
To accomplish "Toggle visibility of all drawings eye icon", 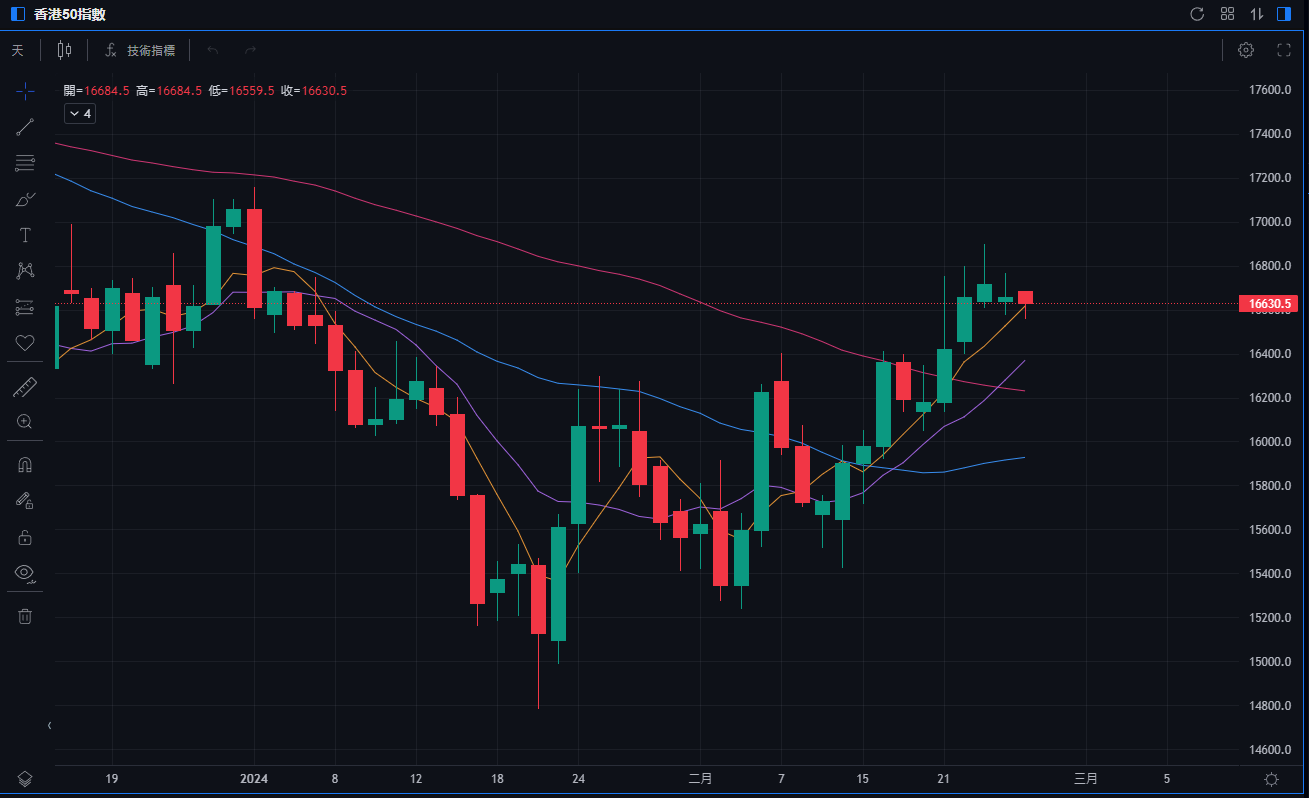I will point(25,573).
